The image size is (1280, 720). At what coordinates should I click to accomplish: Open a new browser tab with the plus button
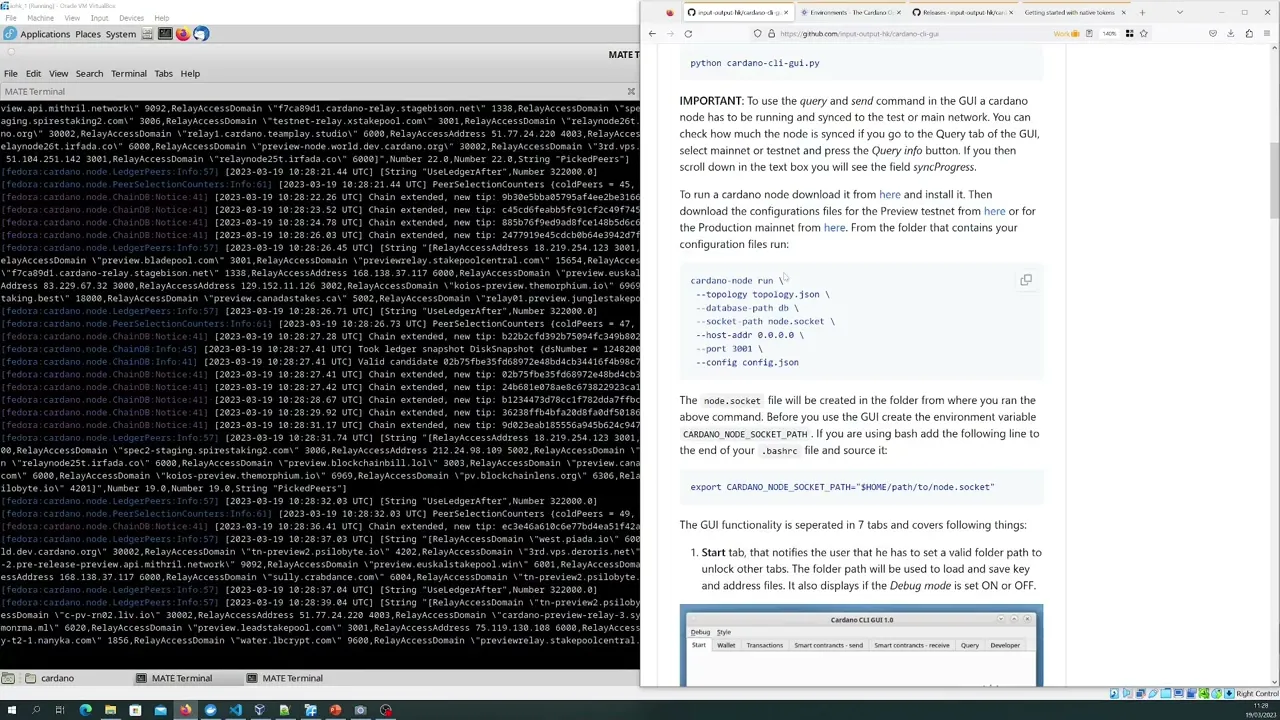[1141, 12]
